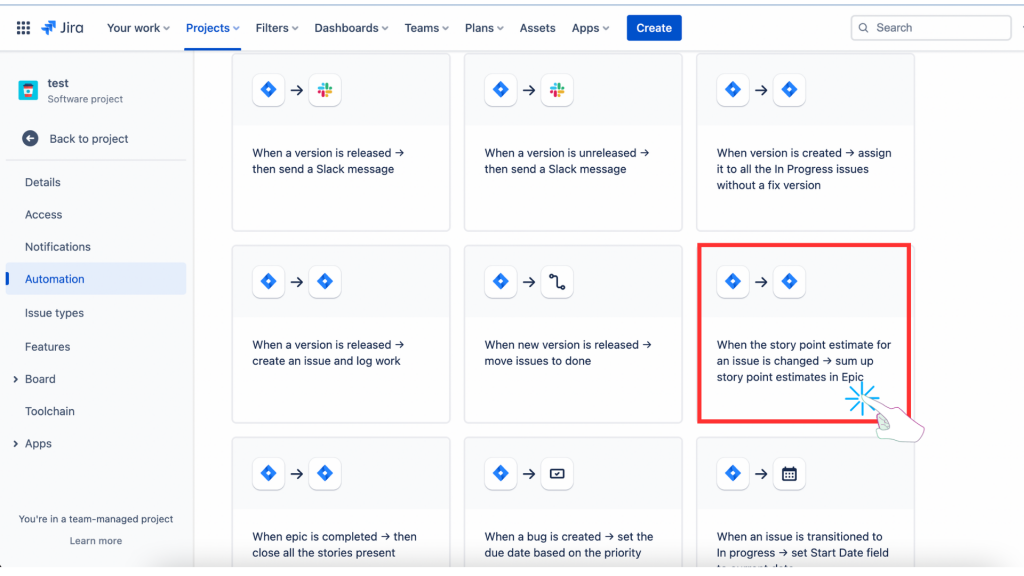Open Toolchain in sidebar
This screenshot has width=1024, height=576.
click(x=50, y=411)
